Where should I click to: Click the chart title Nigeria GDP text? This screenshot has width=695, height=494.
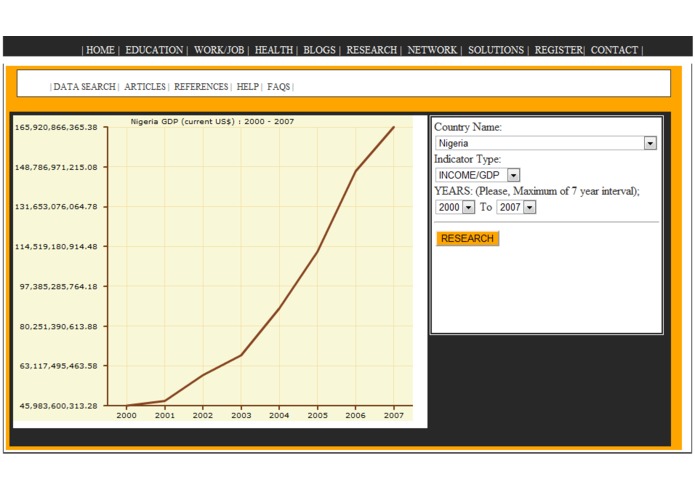click(212, 121)
